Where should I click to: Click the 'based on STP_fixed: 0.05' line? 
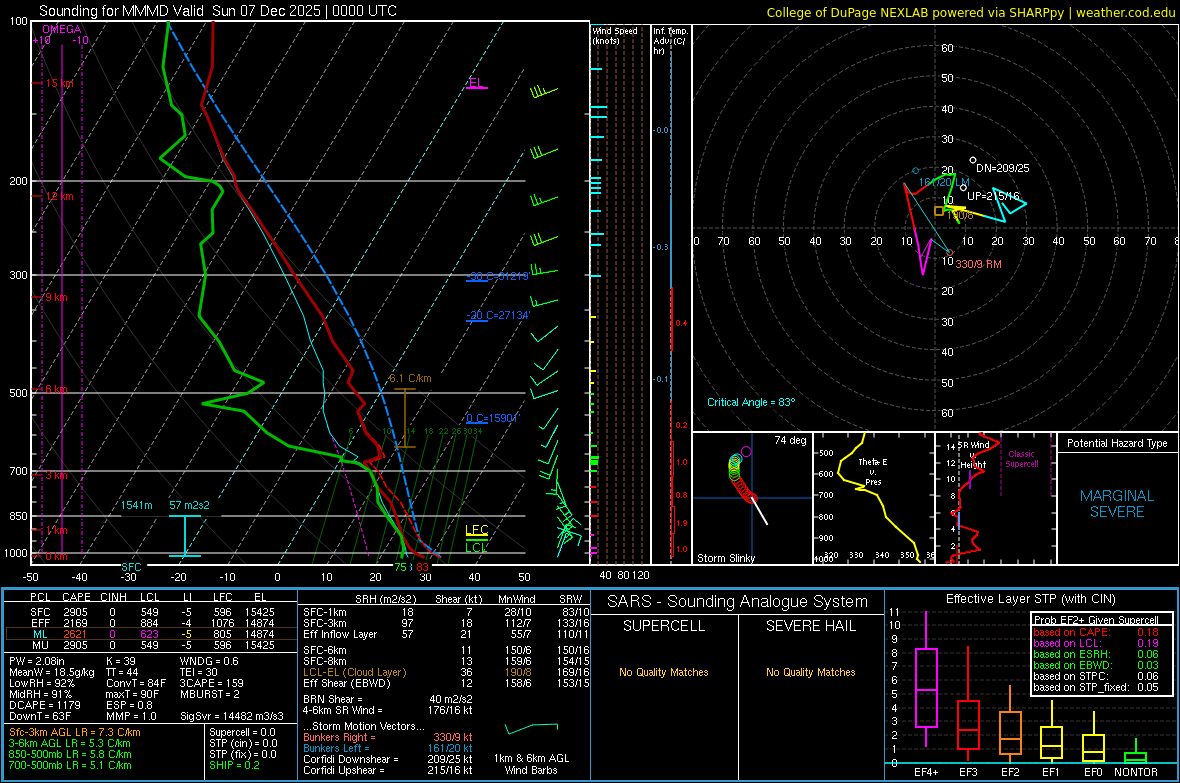pyautogui.click(x=1096, y=687)
